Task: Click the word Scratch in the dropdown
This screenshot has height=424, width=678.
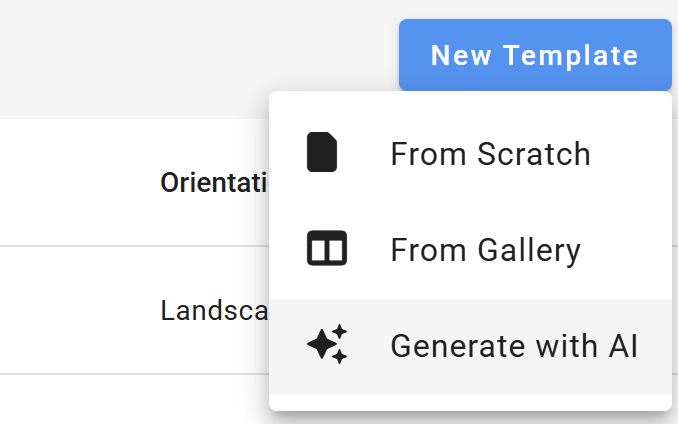Action: (x=534, y=154)
